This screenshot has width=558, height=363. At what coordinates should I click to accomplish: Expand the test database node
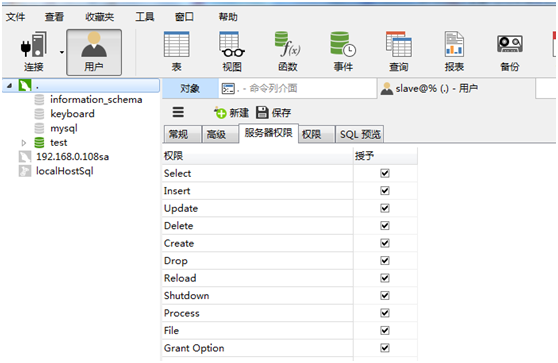(x=24, y=143)
